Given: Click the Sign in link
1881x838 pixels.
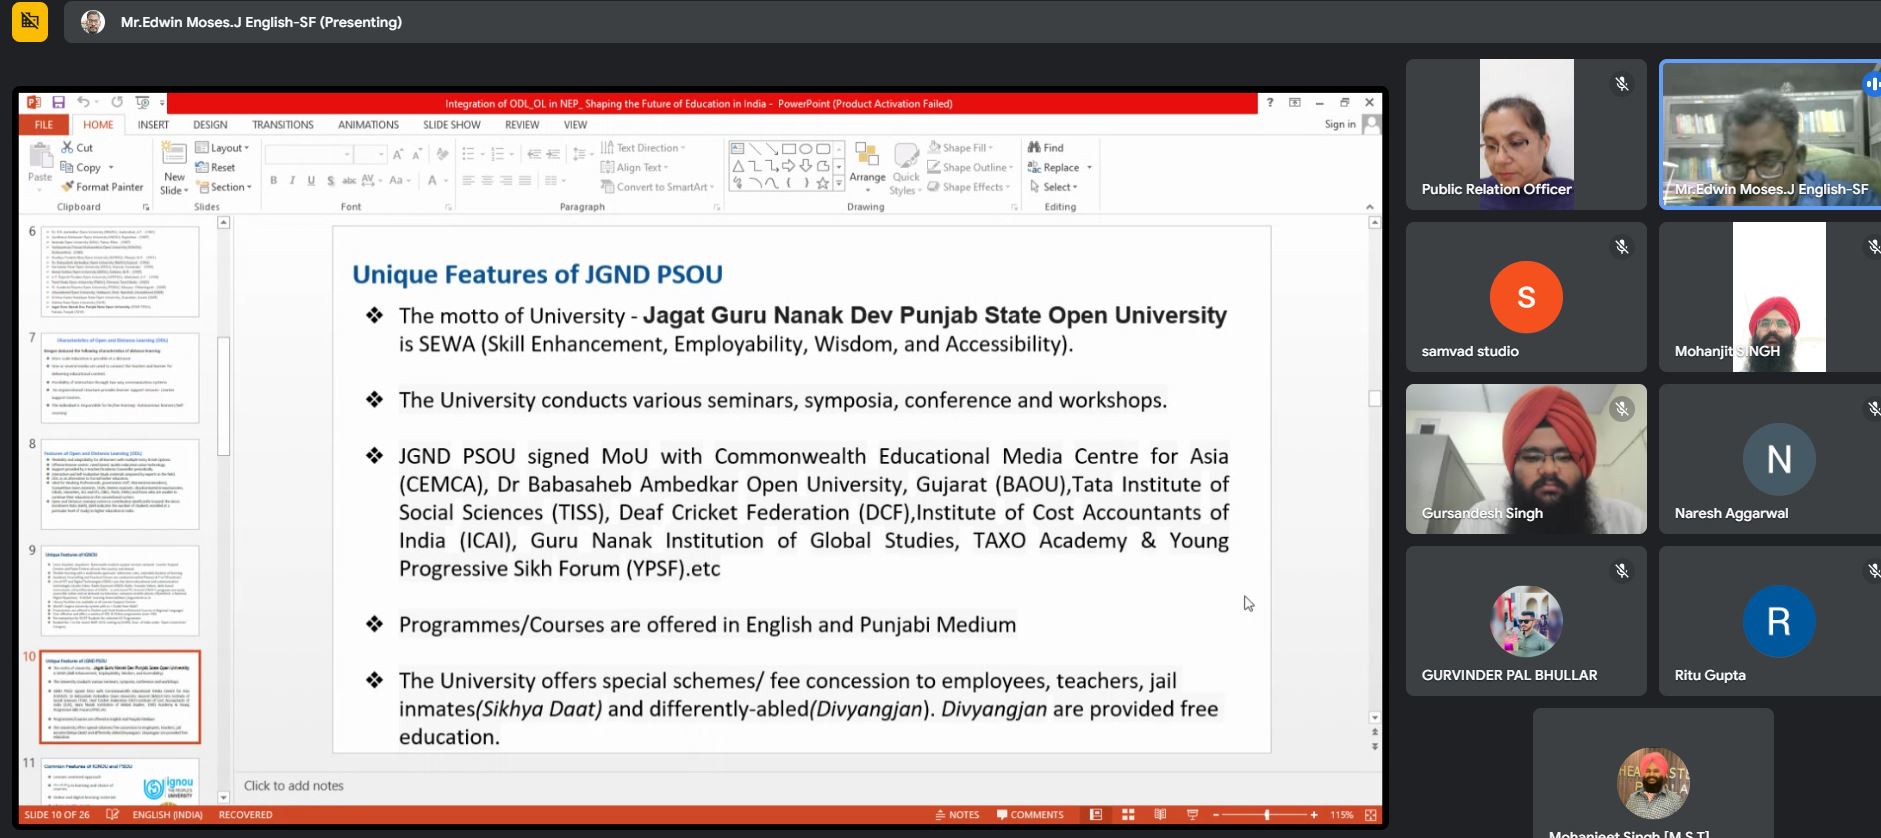Looking at the screenshot, I should point(1340,125).
